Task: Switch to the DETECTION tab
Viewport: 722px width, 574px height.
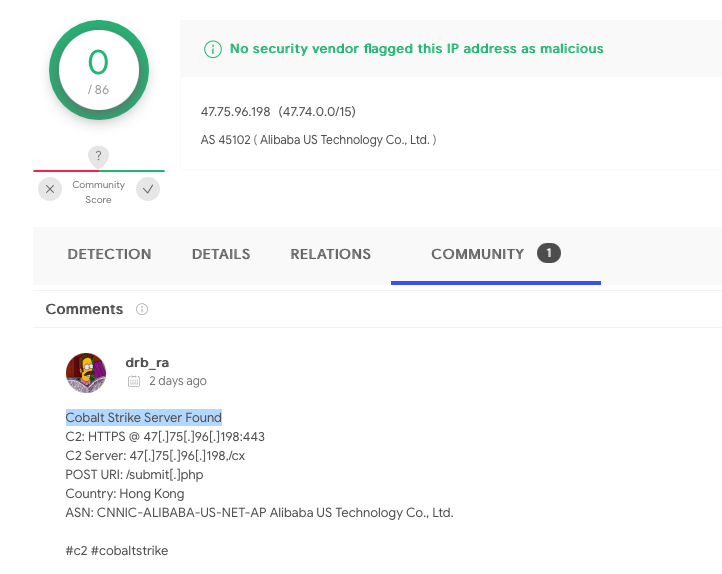Action: [x=109, y=254]
